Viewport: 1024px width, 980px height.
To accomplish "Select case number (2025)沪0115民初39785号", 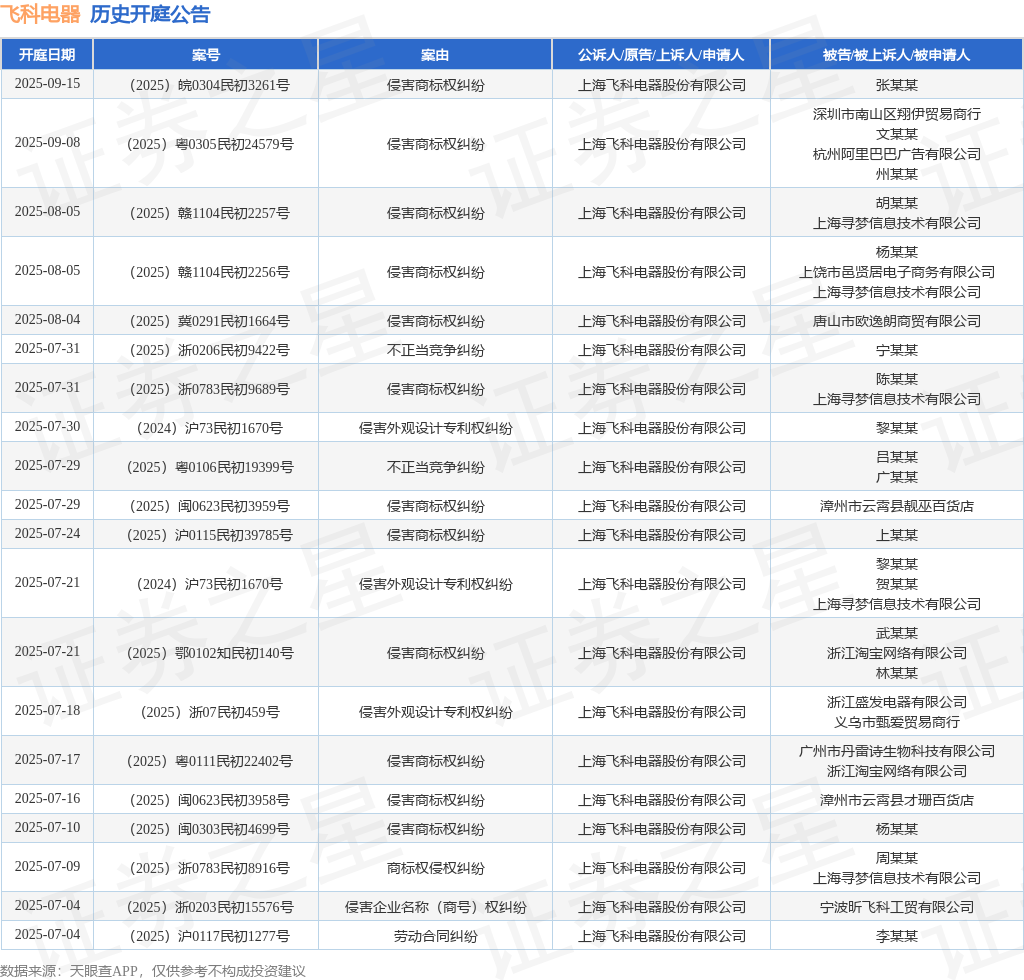I will pyautogui.click(x=210, y=535).
